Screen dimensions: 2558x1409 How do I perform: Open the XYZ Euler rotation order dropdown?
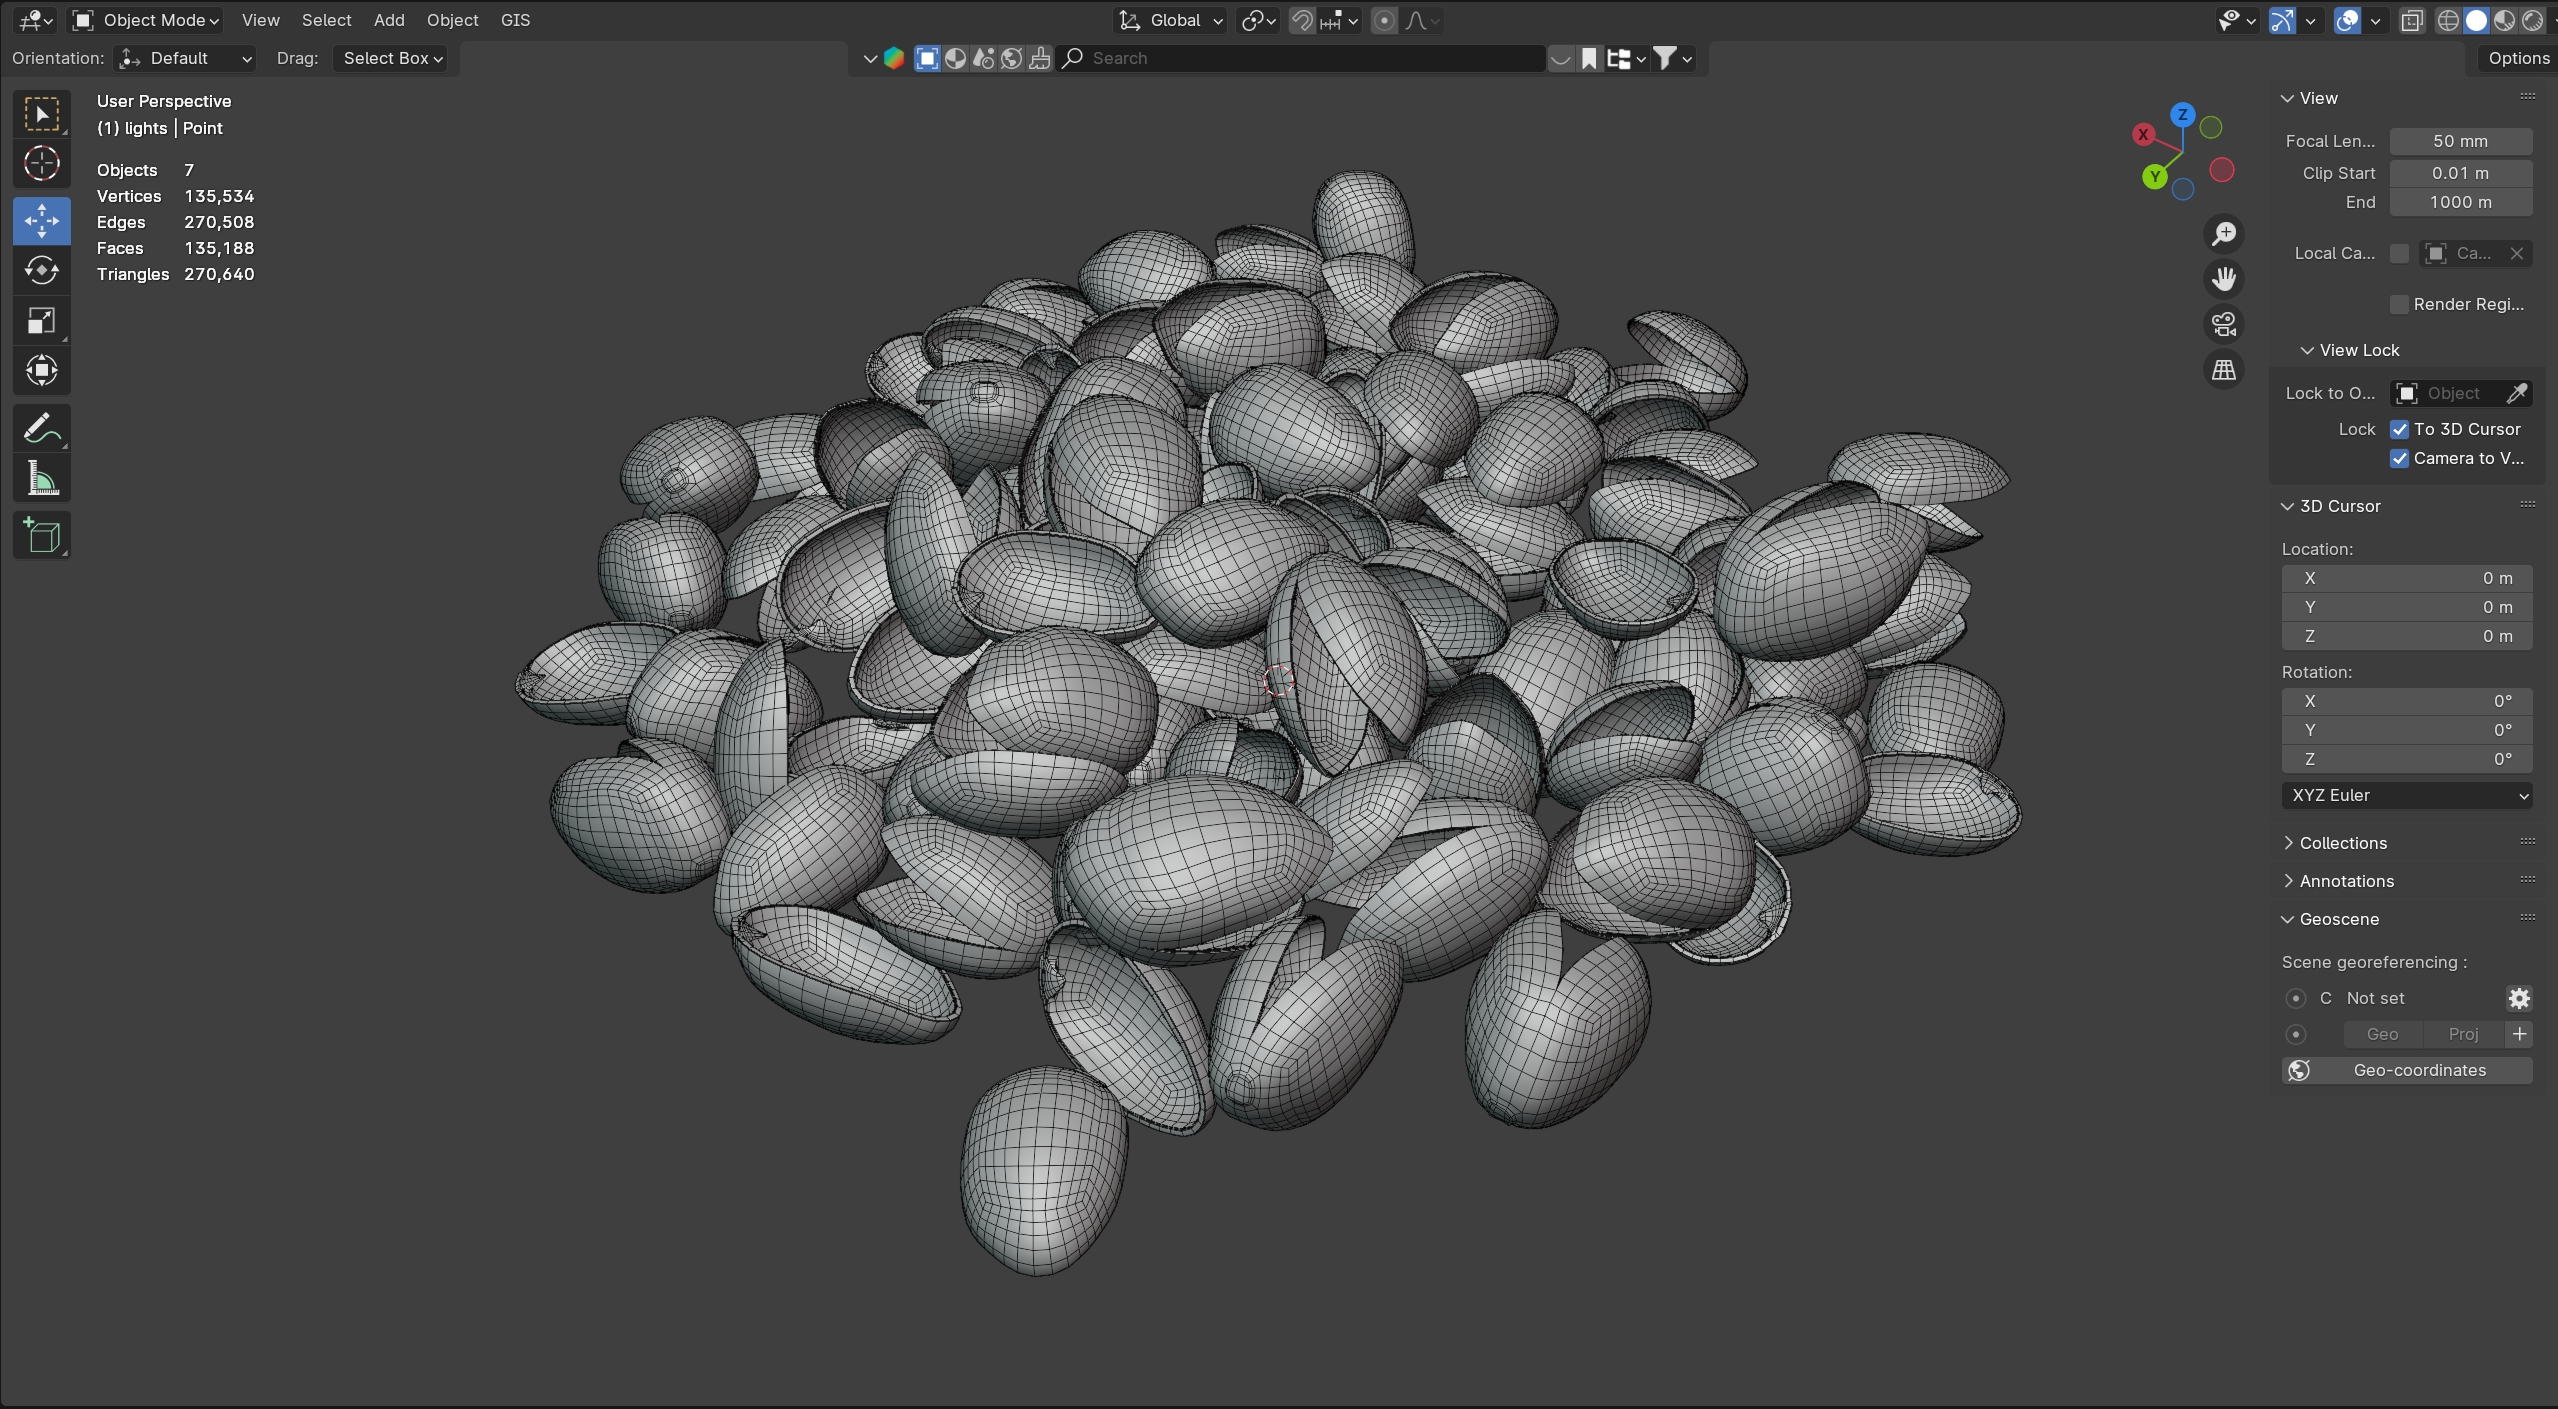[x=2406, y=795]
